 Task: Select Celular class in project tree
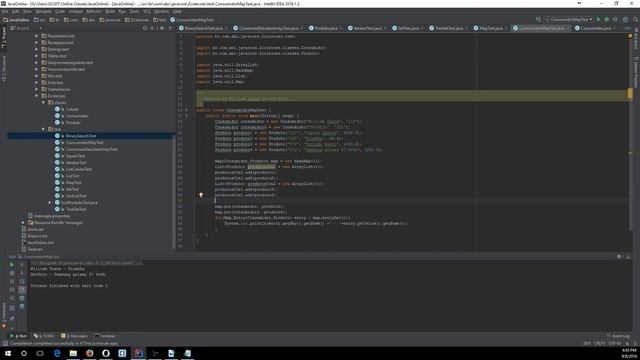(72, 109)
